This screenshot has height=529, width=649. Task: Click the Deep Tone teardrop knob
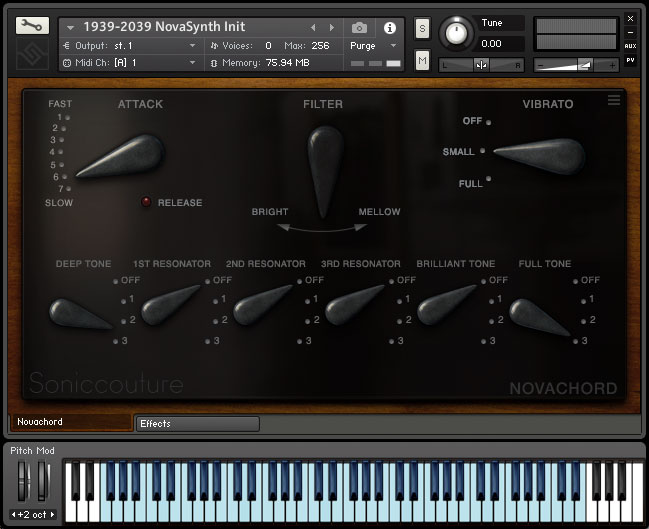(x=79, y=315)
